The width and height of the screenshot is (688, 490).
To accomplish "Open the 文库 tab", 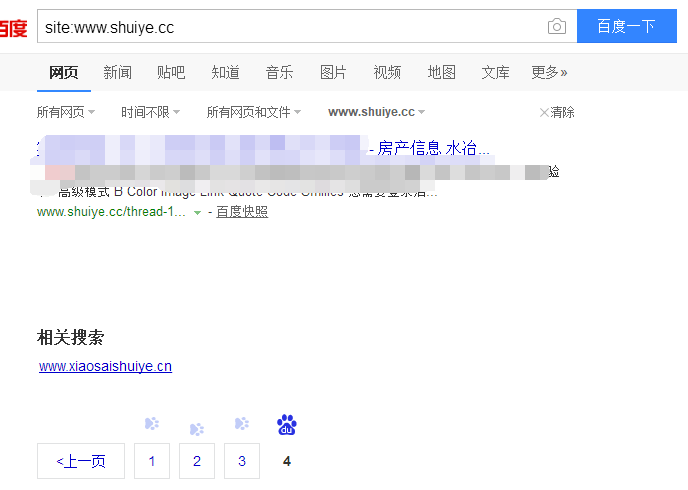I will (x=495, y=72).
